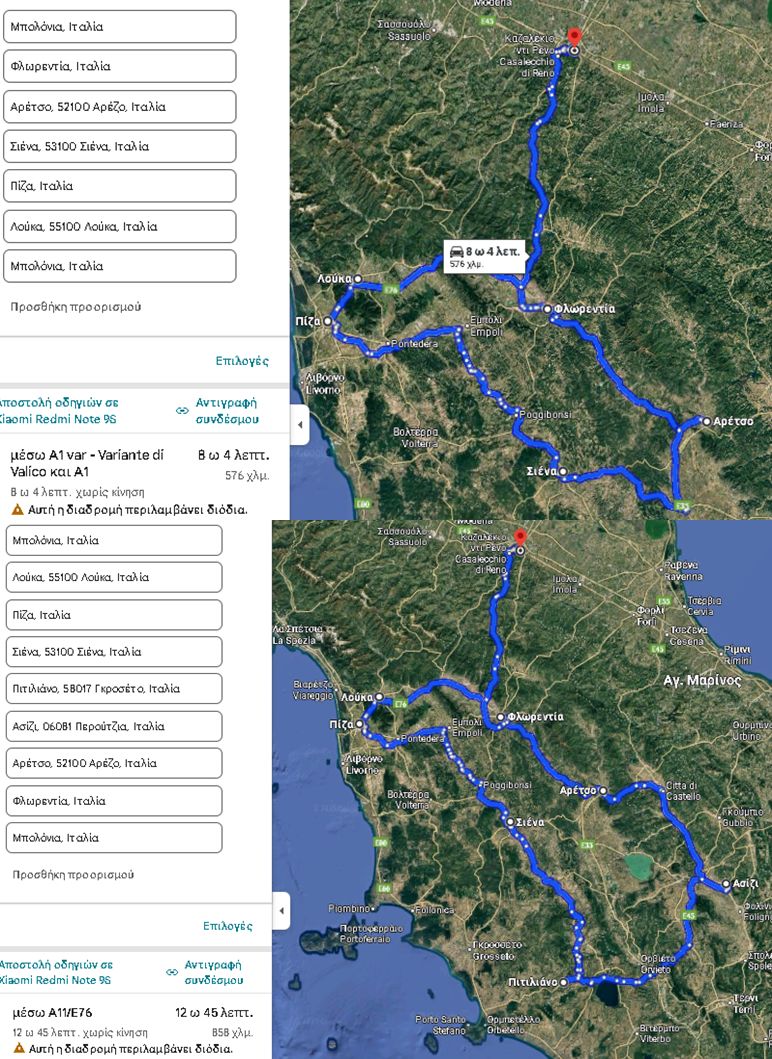Click link icon above the A1 var route summary
Viewport: 772px width, 1059px height.
(182, 410)
